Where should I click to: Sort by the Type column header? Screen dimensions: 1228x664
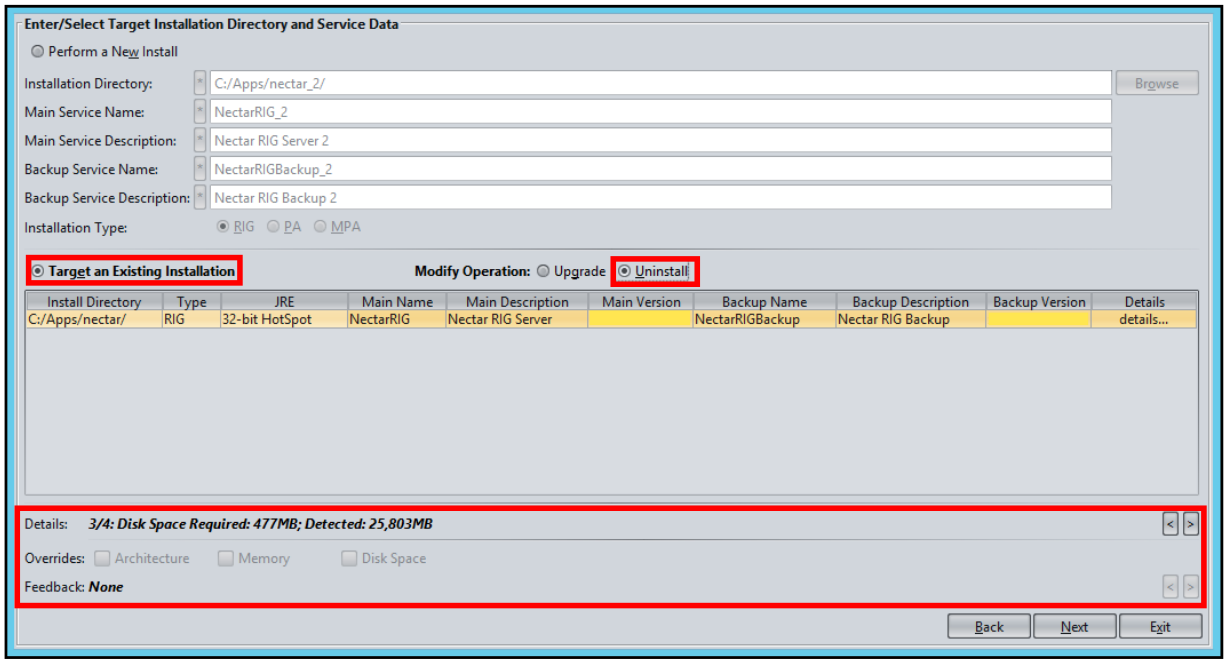tap(191, 302)
